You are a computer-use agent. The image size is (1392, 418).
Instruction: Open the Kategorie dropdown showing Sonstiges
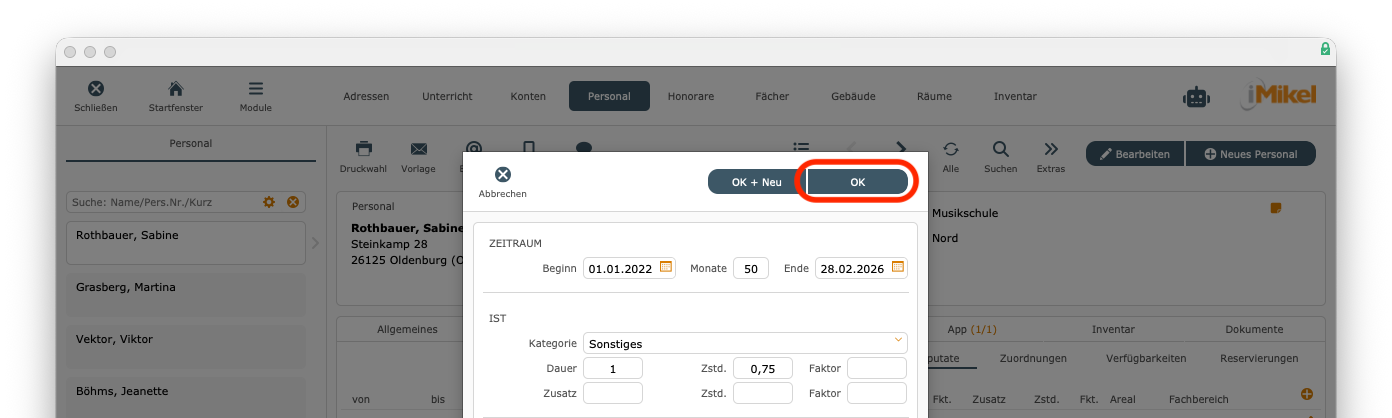(x=745, y=343)
